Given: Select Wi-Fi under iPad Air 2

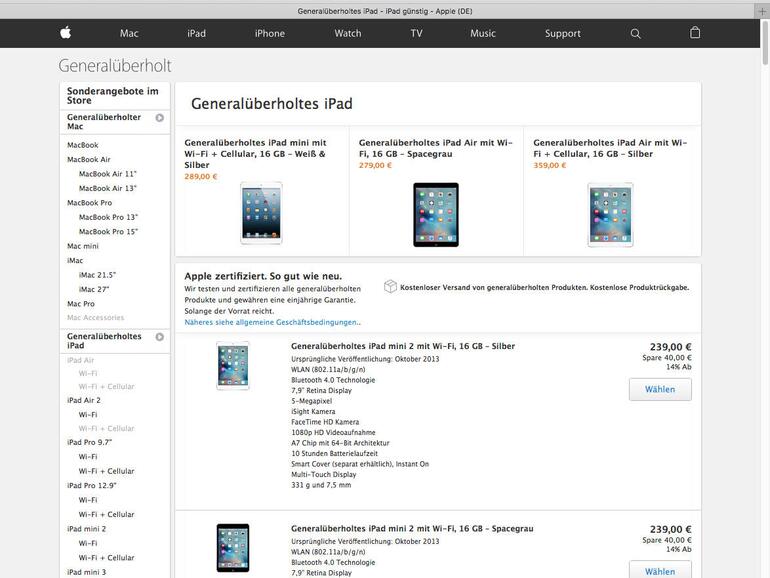Looking at the screenshot, I should pos(88,414).
